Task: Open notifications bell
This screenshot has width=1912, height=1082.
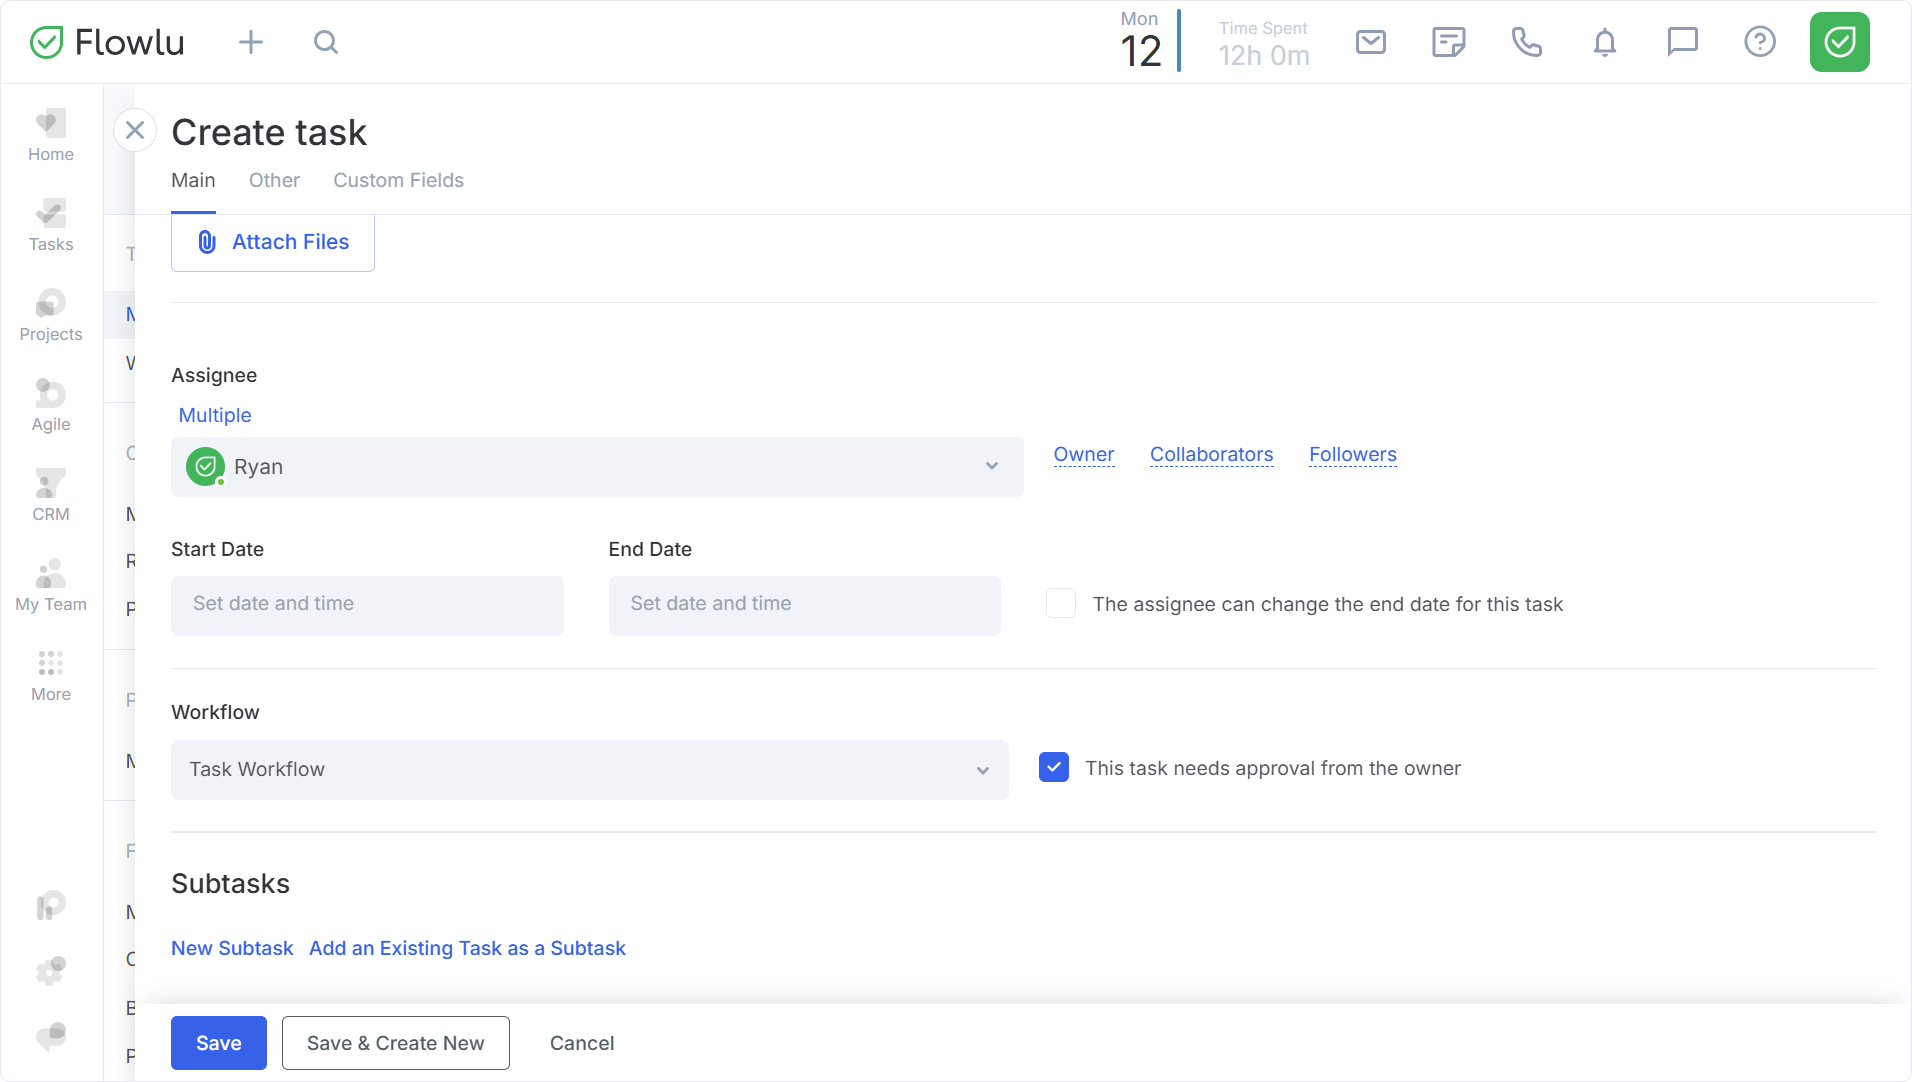Action: click(1604, 42)
